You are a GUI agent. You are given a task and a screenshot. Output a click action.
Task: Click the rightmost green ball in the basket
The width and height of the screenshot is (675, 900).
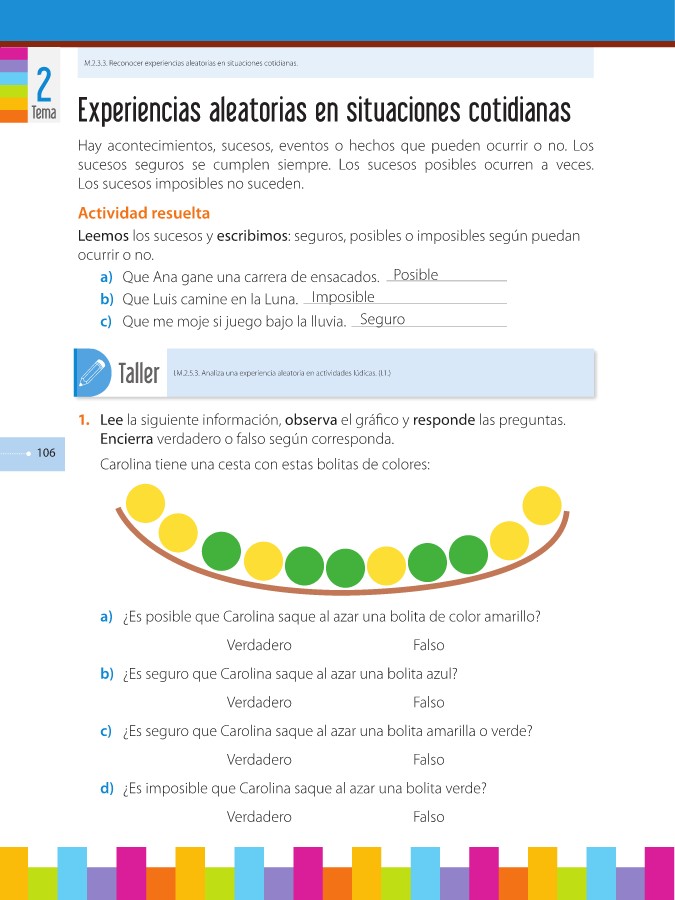(x=468, y=553)
